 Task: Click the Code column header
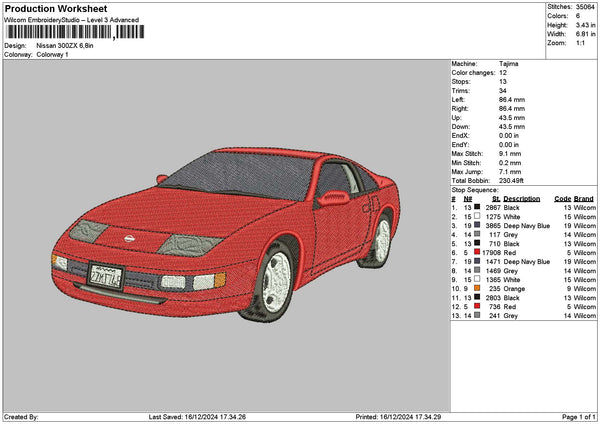point(562,199)
